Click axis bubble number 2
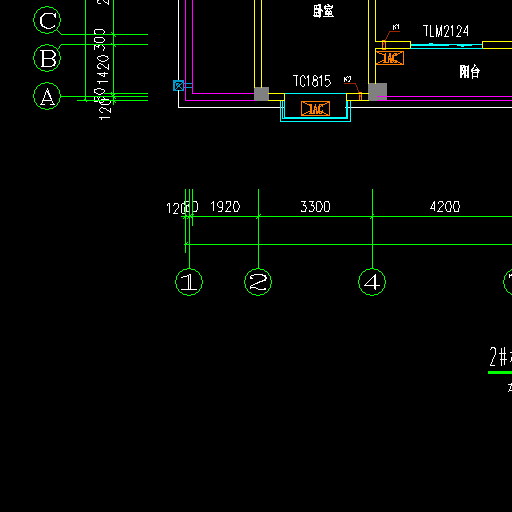 pyautogui.click(x=258, y=282)
